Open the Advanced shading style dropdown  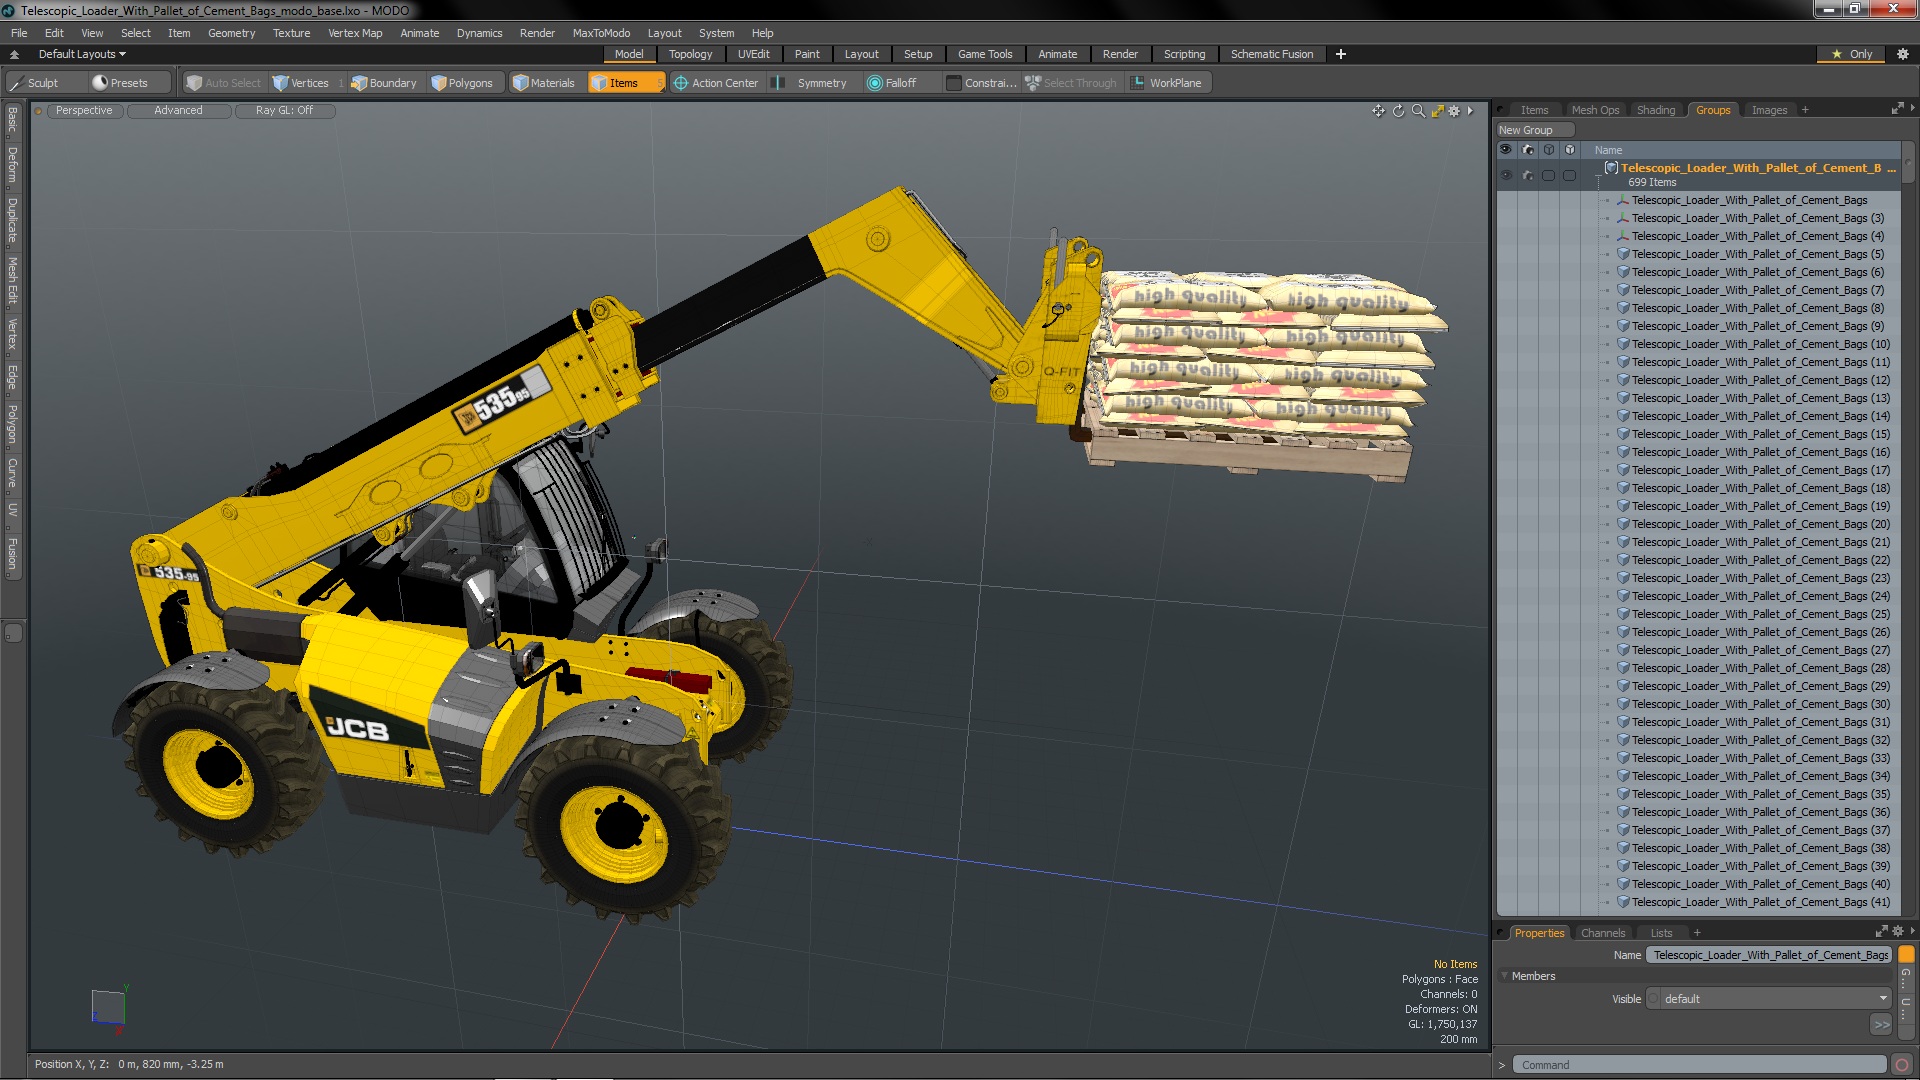pos(178,111)
